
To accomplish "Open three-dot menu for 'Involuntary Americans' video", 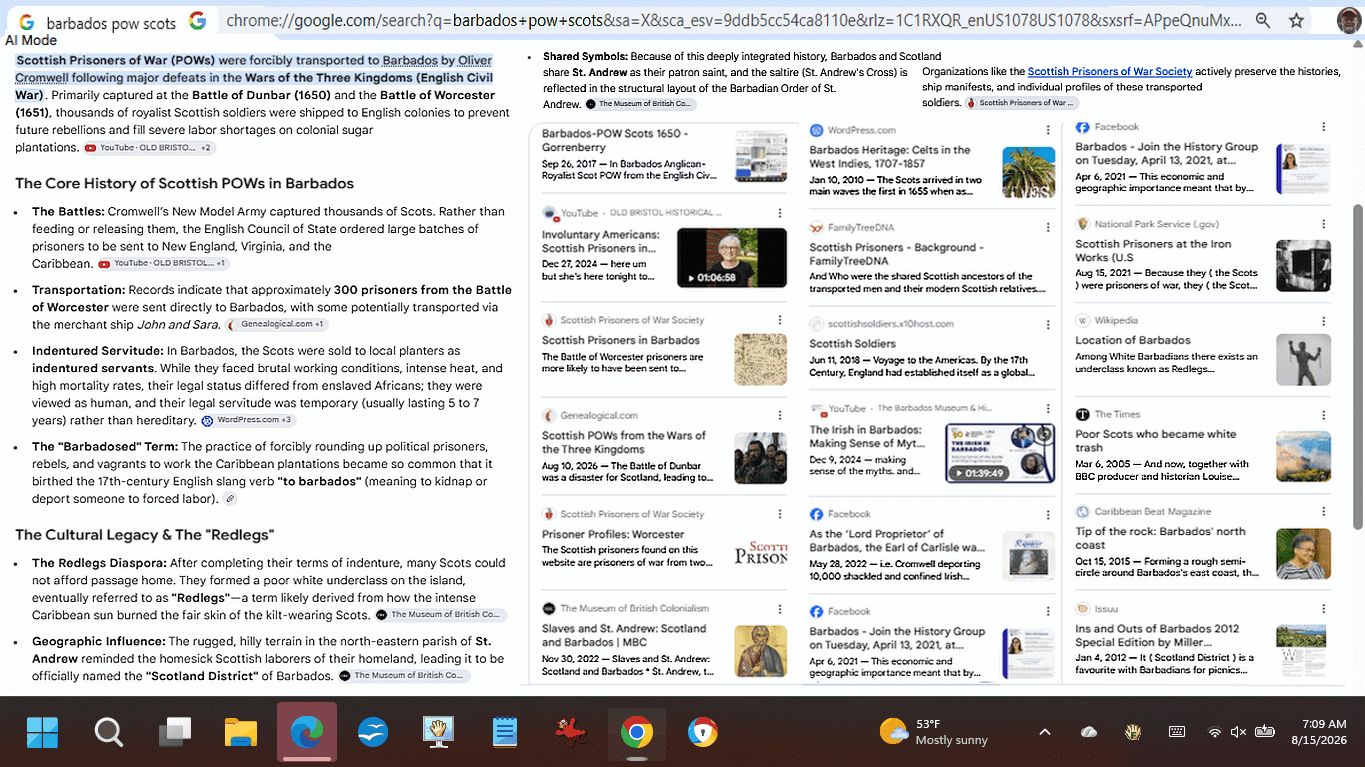I will tap(781, 213).
